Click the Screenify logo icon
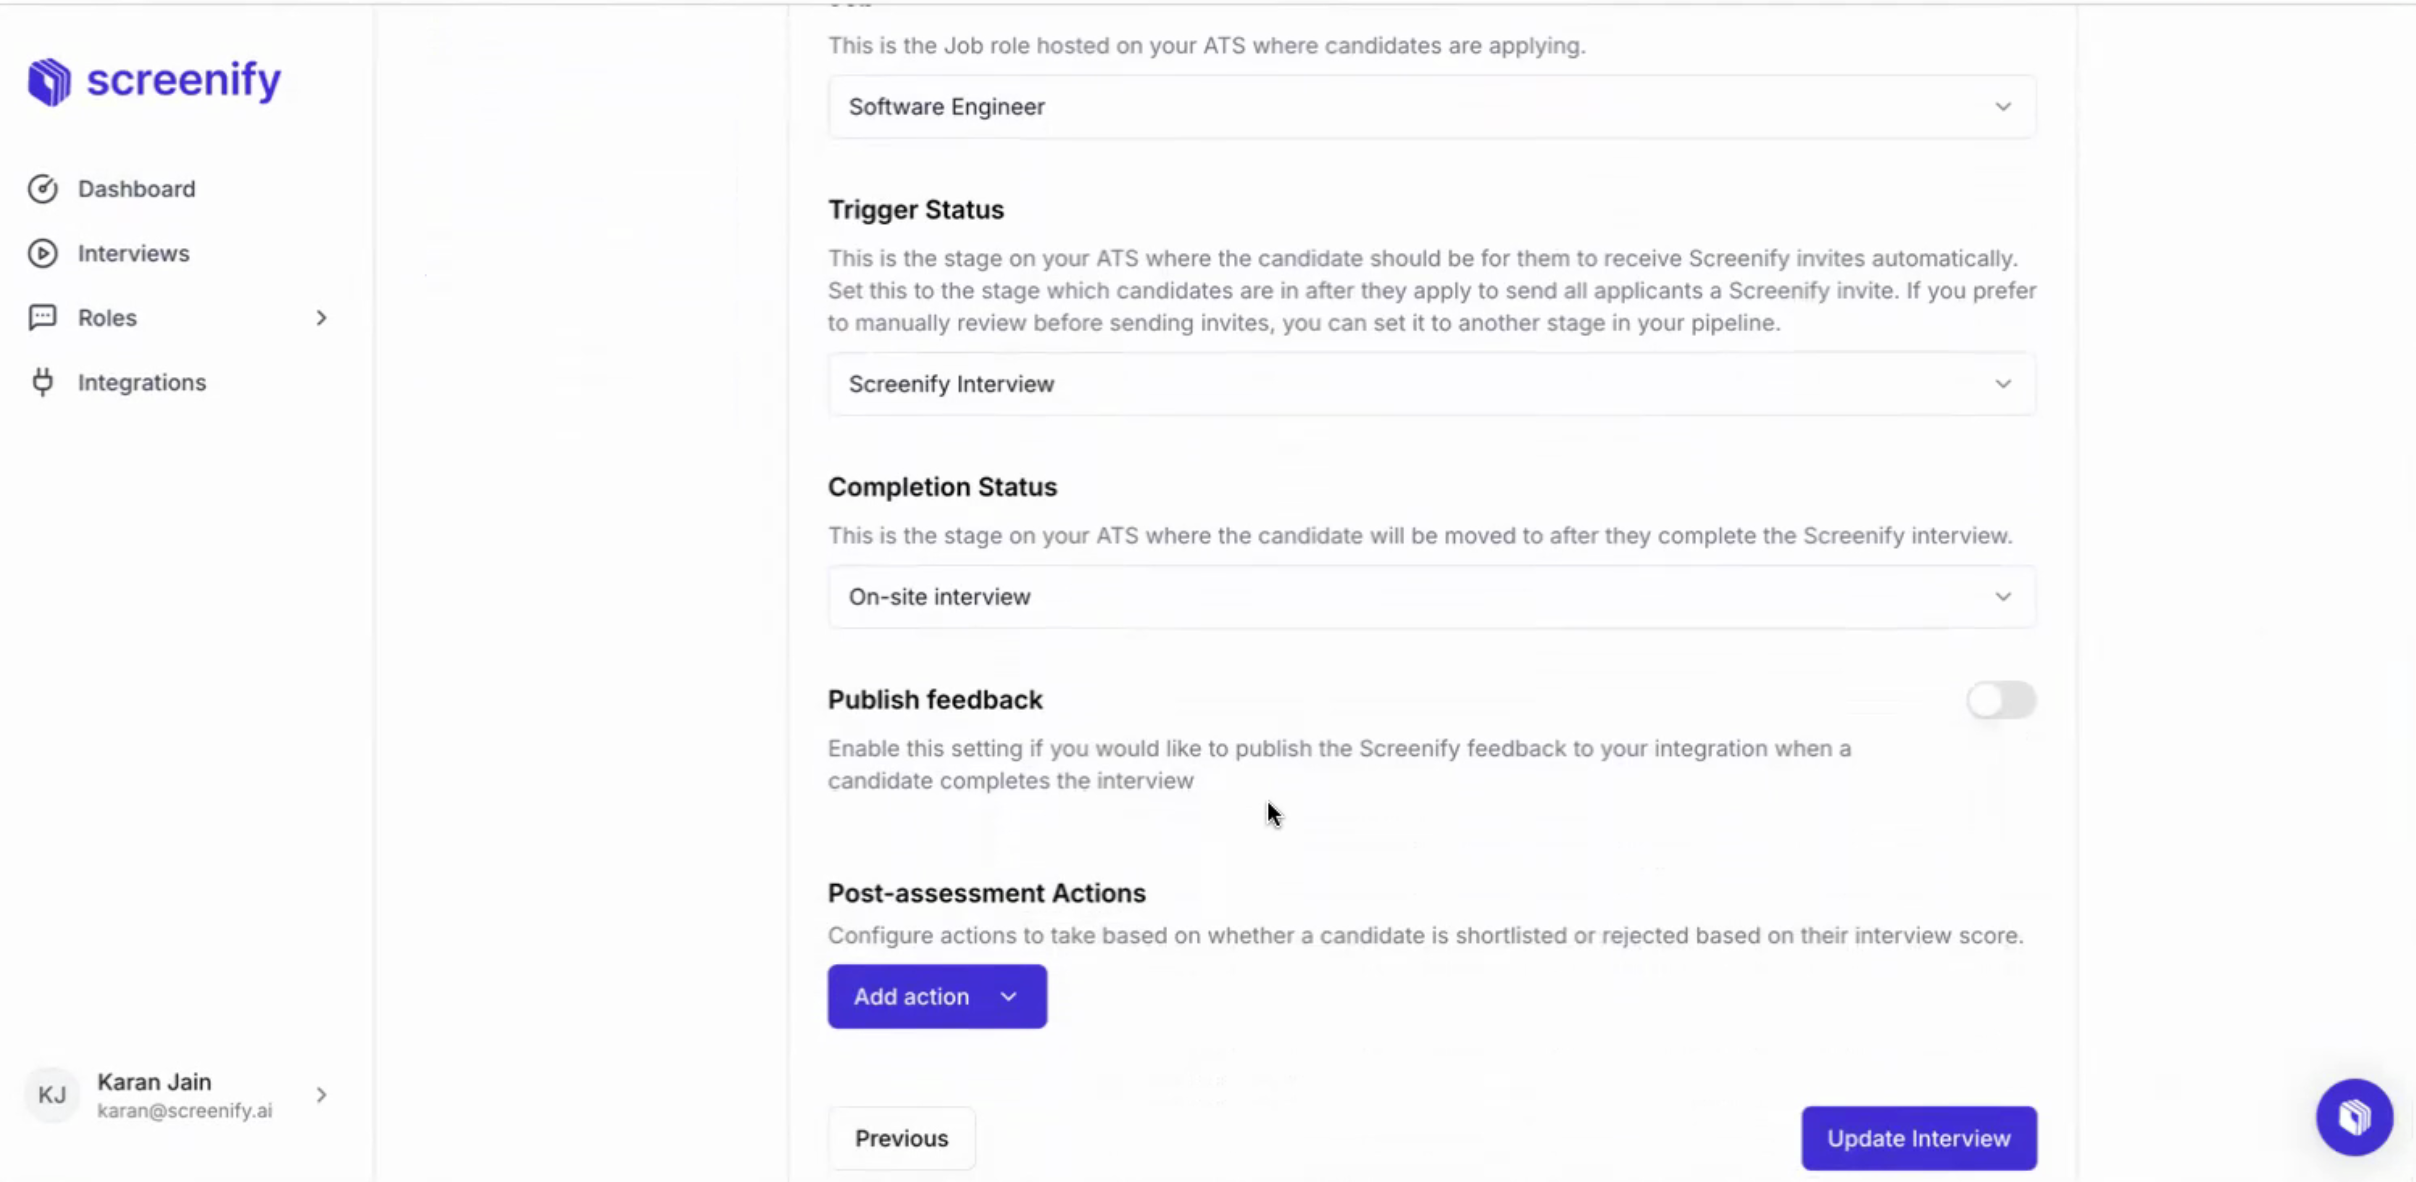Screen dimensions: 2416x1182 [x=49, y=81]
